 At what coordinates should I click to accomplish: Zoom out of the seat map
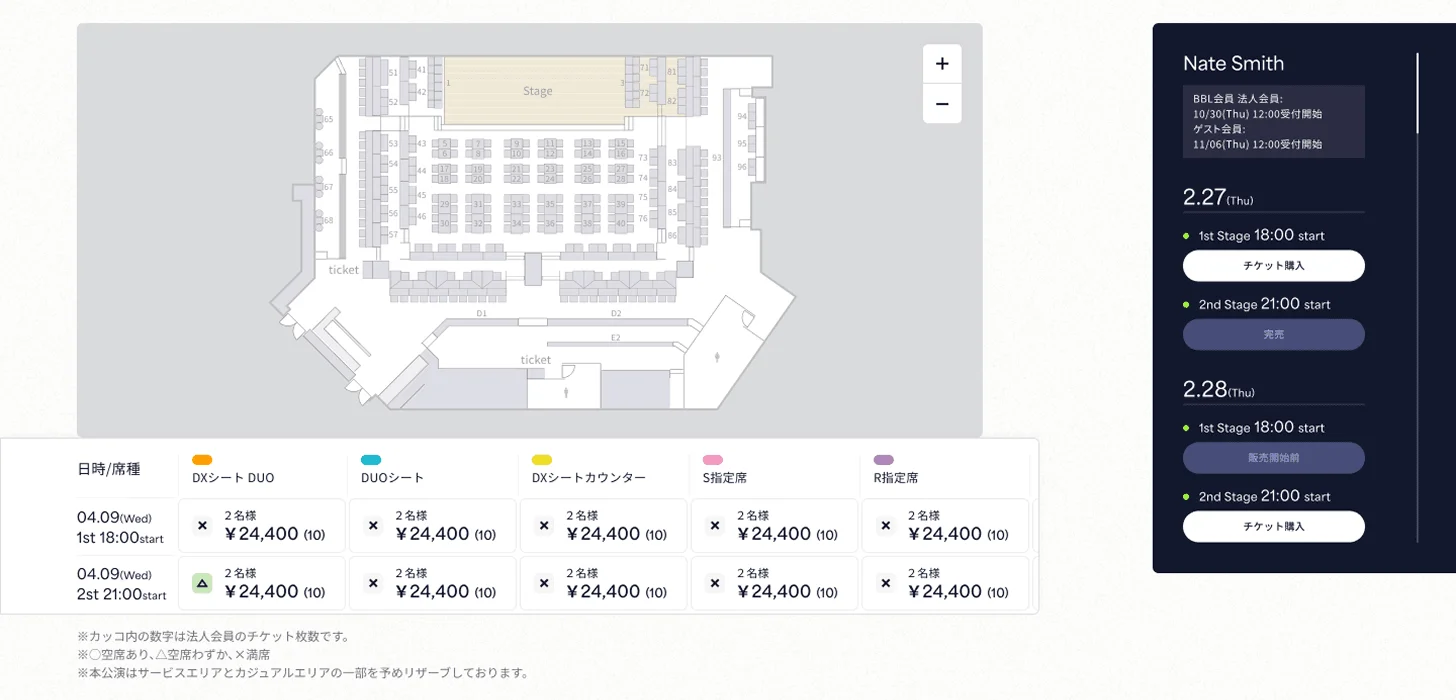[x=942, y=104]
